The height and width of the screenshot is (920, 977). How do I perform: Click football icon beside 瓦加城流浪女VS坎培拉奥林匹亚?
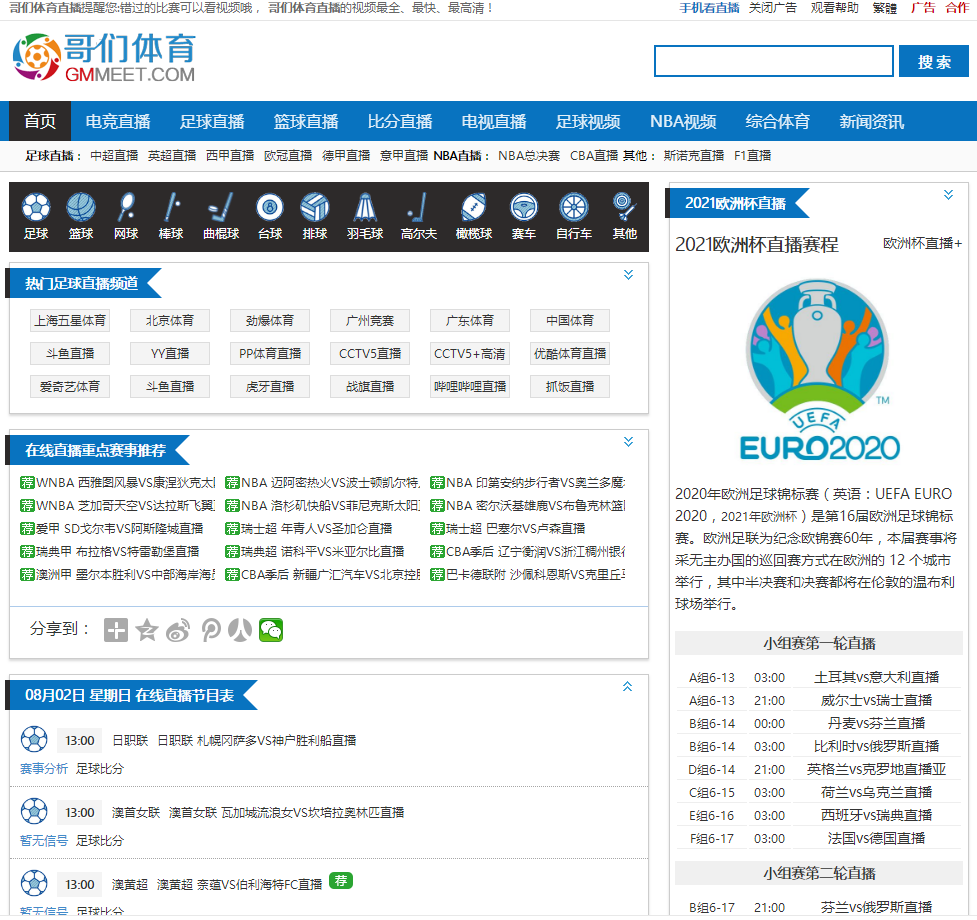point(34,812)
